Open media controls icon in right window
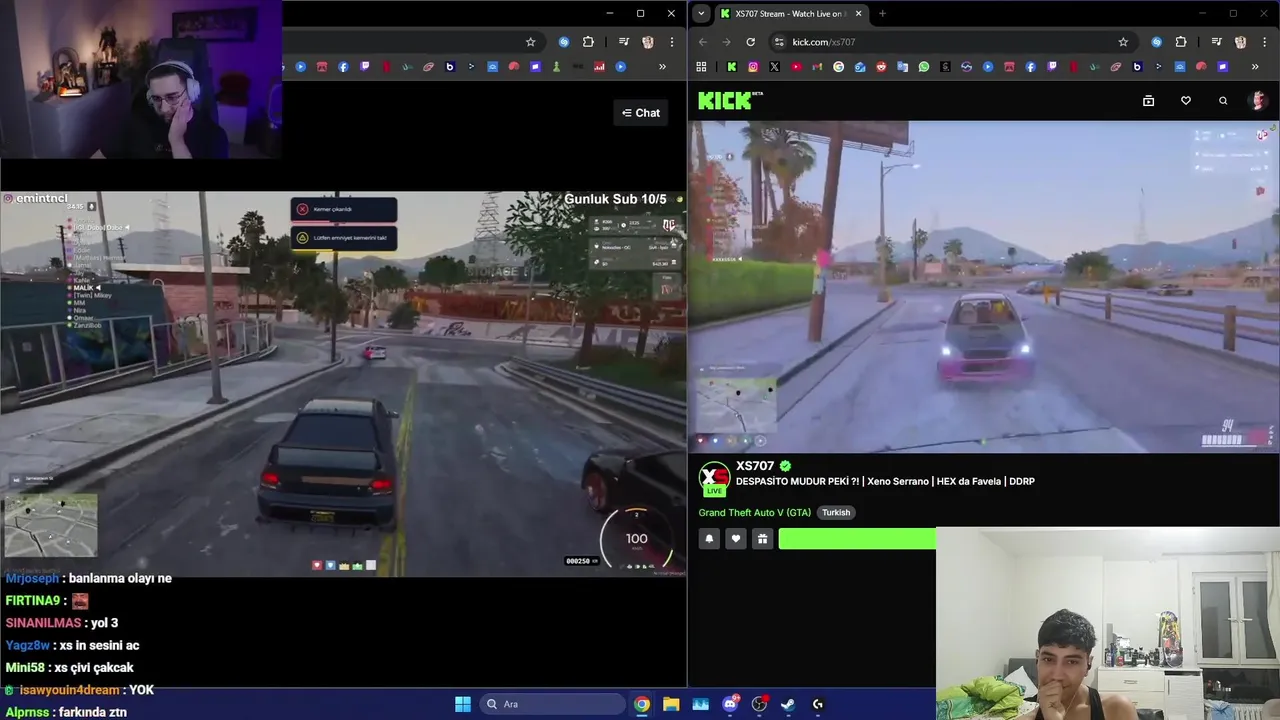The width and height of the screenshot is (1280, 720). click(x=1216, y=42)
